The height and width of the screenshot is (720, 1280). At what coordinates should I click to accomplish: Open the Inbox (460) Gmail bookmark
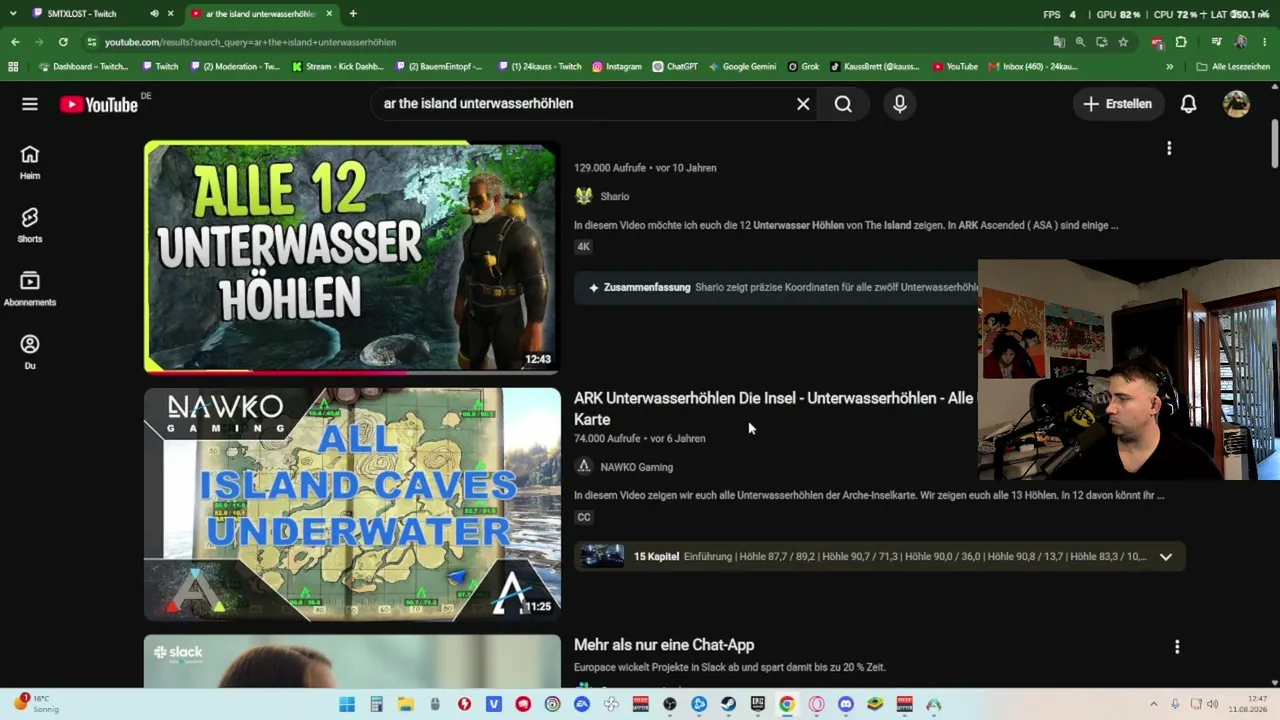click(1033, 67)
